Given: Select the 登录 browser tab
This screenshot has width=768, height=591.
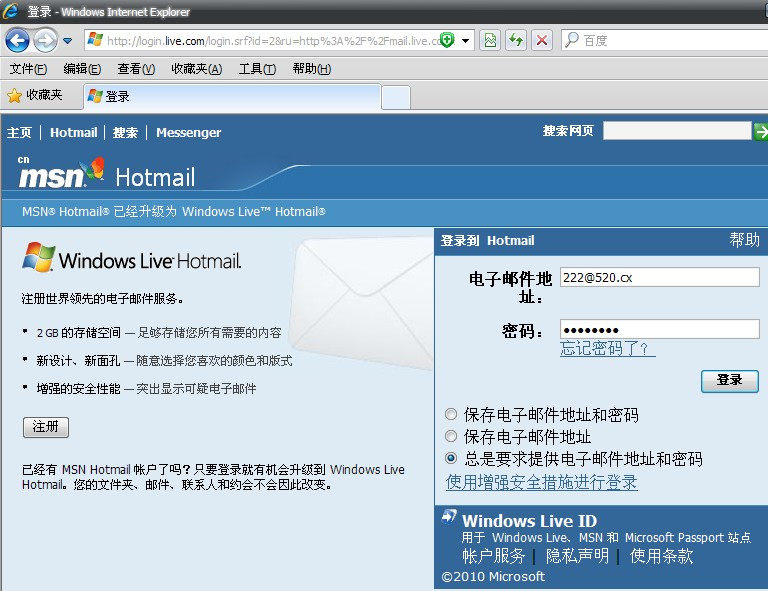Looking at the screenshot, I should click(x=232, y=96).
